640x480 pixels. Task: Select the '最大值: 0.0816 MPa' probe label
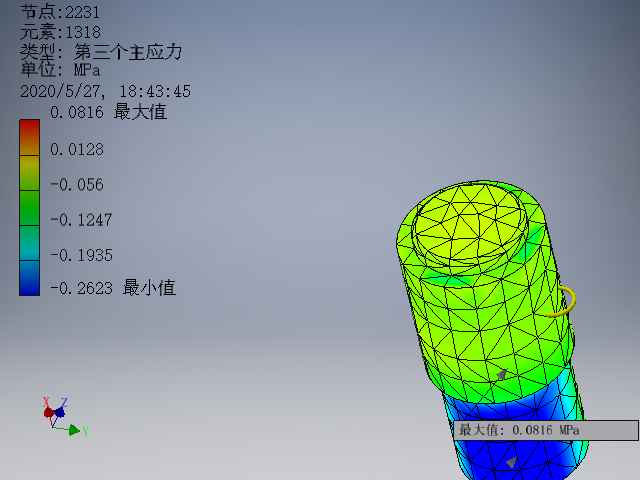click(546, 430)
